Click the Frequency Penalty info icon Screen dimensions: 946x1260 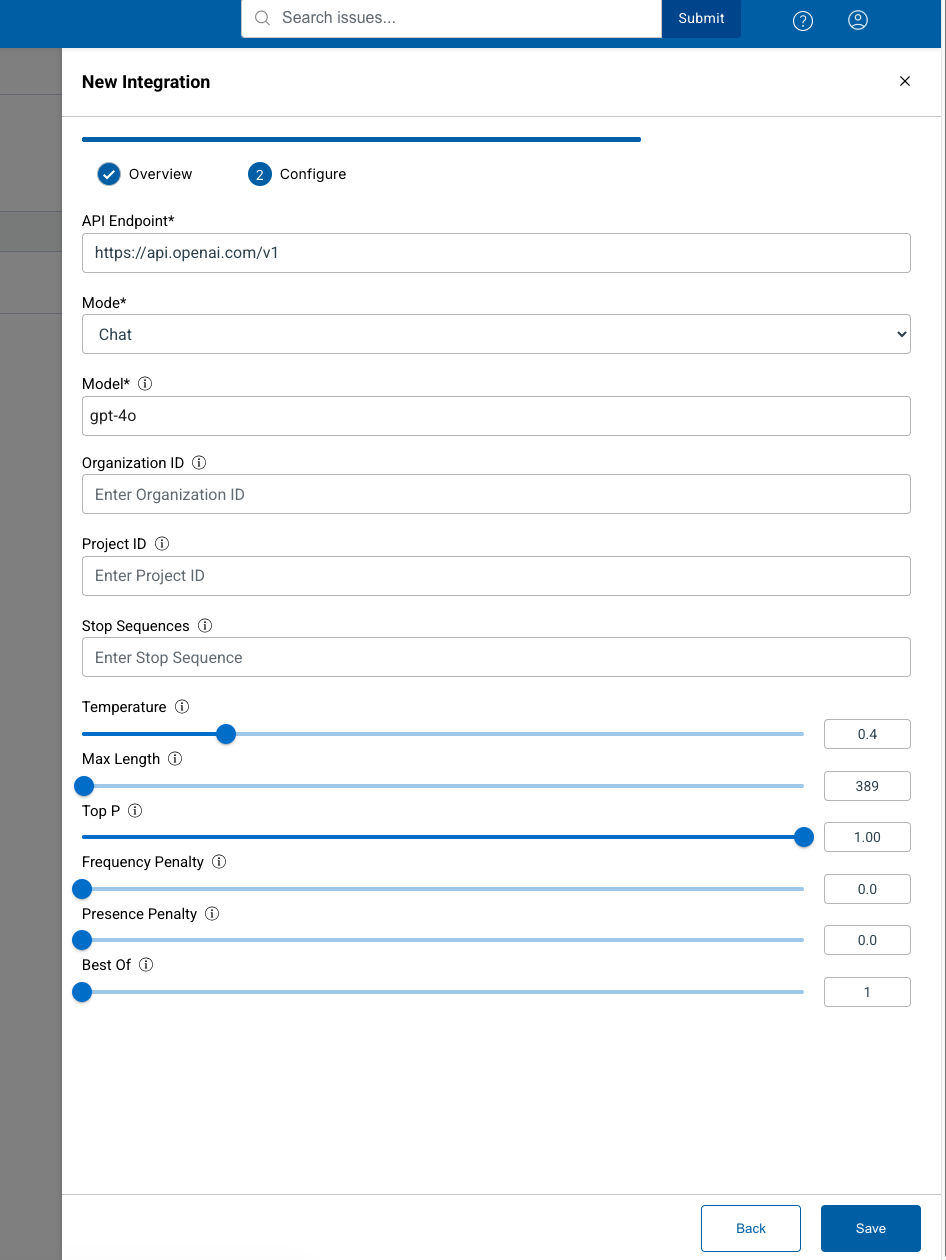219,862
